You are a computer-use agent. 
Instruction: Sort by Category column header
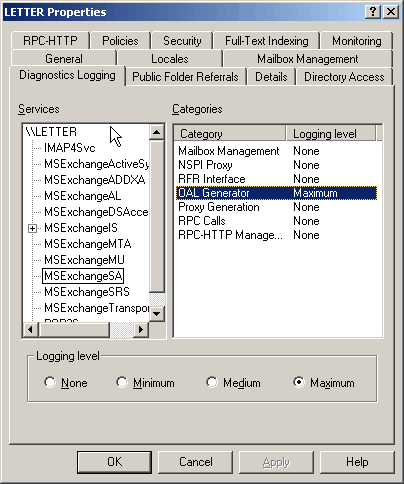[x=230, y=134]
